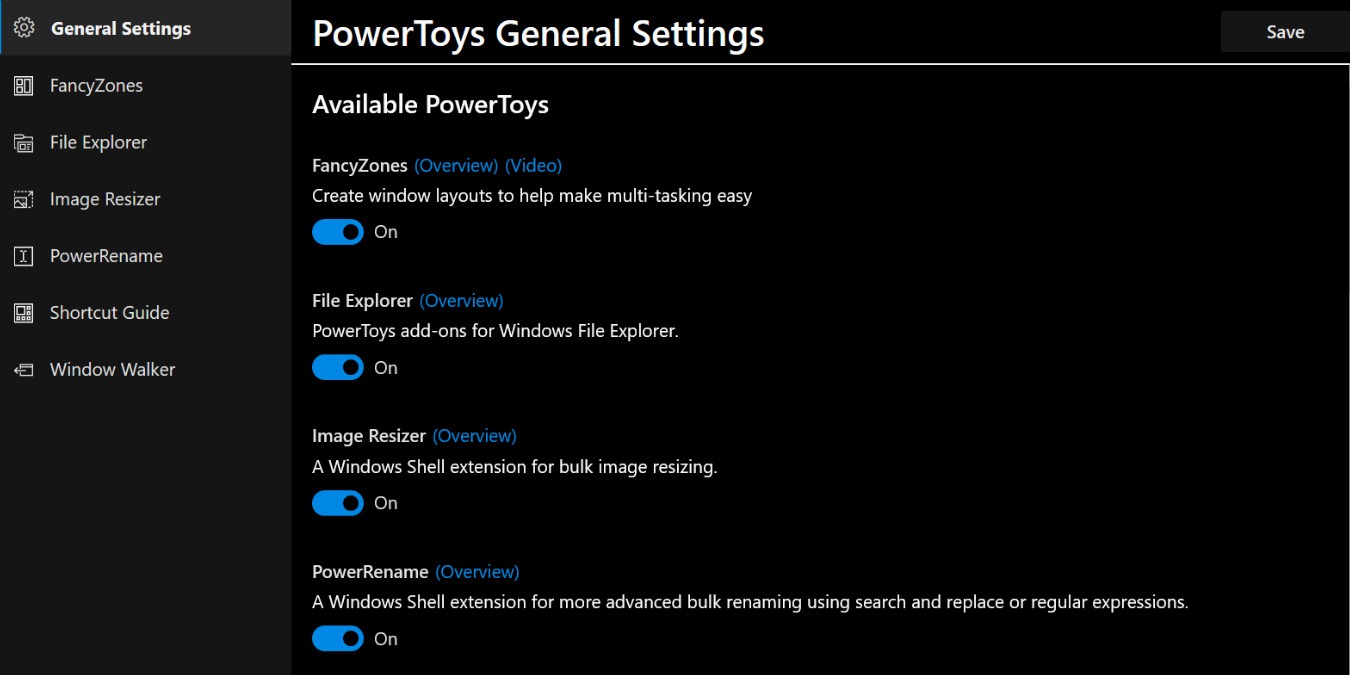Open Image Resizer via its sidebar icon
Viewport: 1350px width, 675px height.
pyautogui.click(x=24, y=199)
